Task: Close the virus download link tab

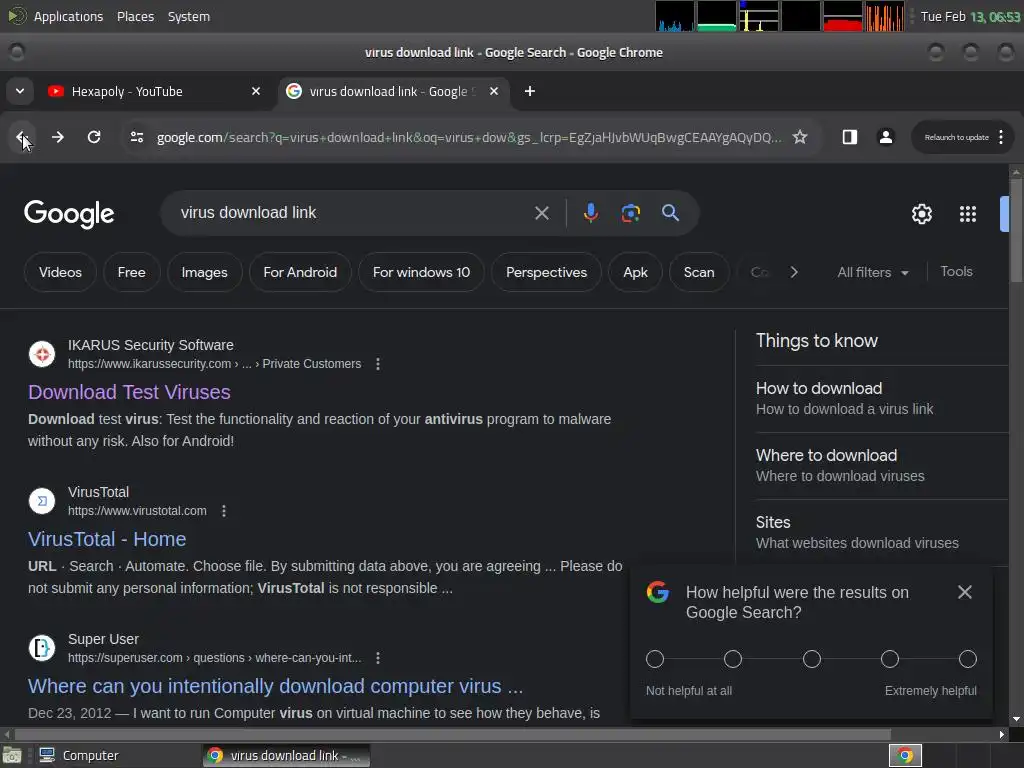Action: (494, 91)
